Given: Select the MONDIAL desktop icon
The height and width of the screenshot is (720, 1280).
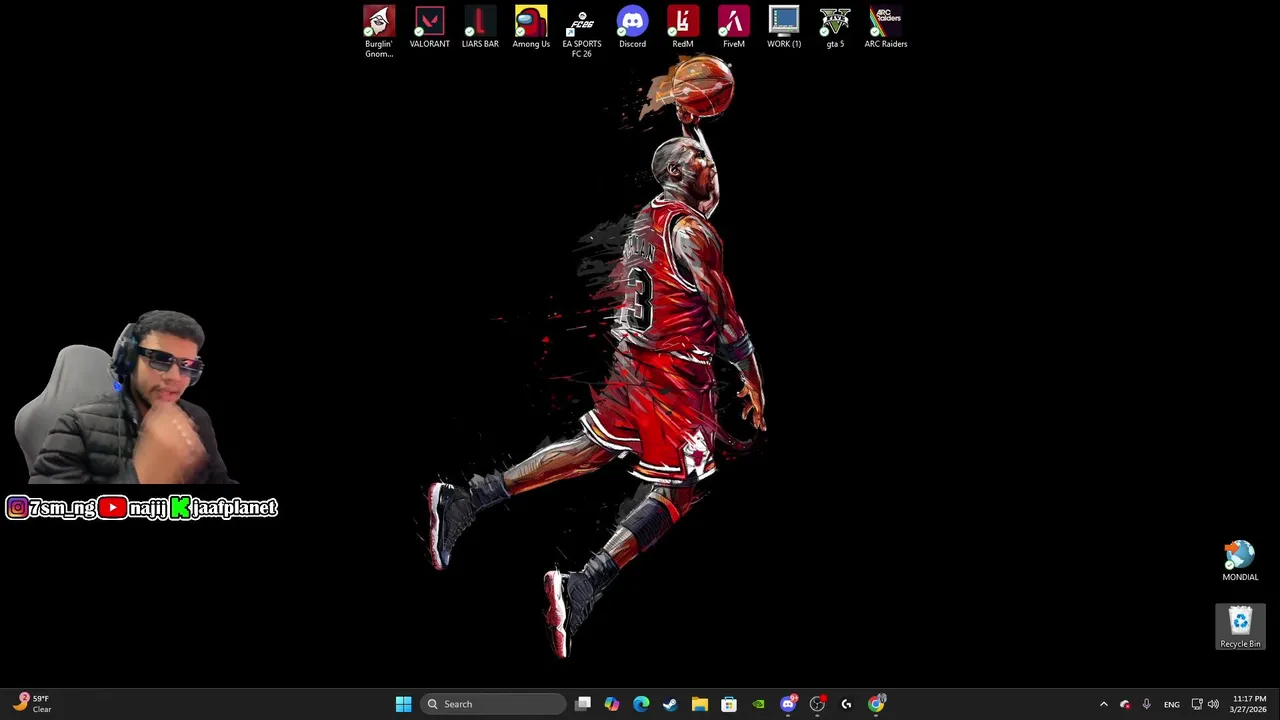Looking at the screenshot, I should (1240, 561).
